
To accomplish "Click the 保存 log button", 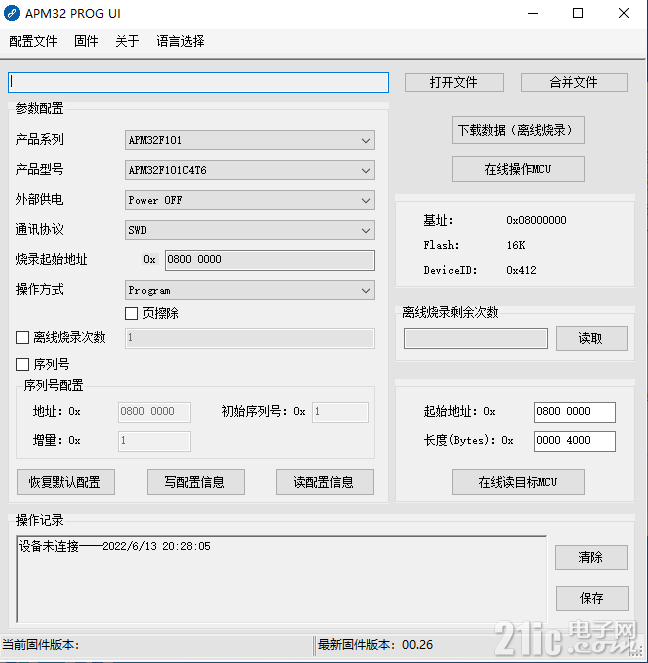I will tap(592, 598).
